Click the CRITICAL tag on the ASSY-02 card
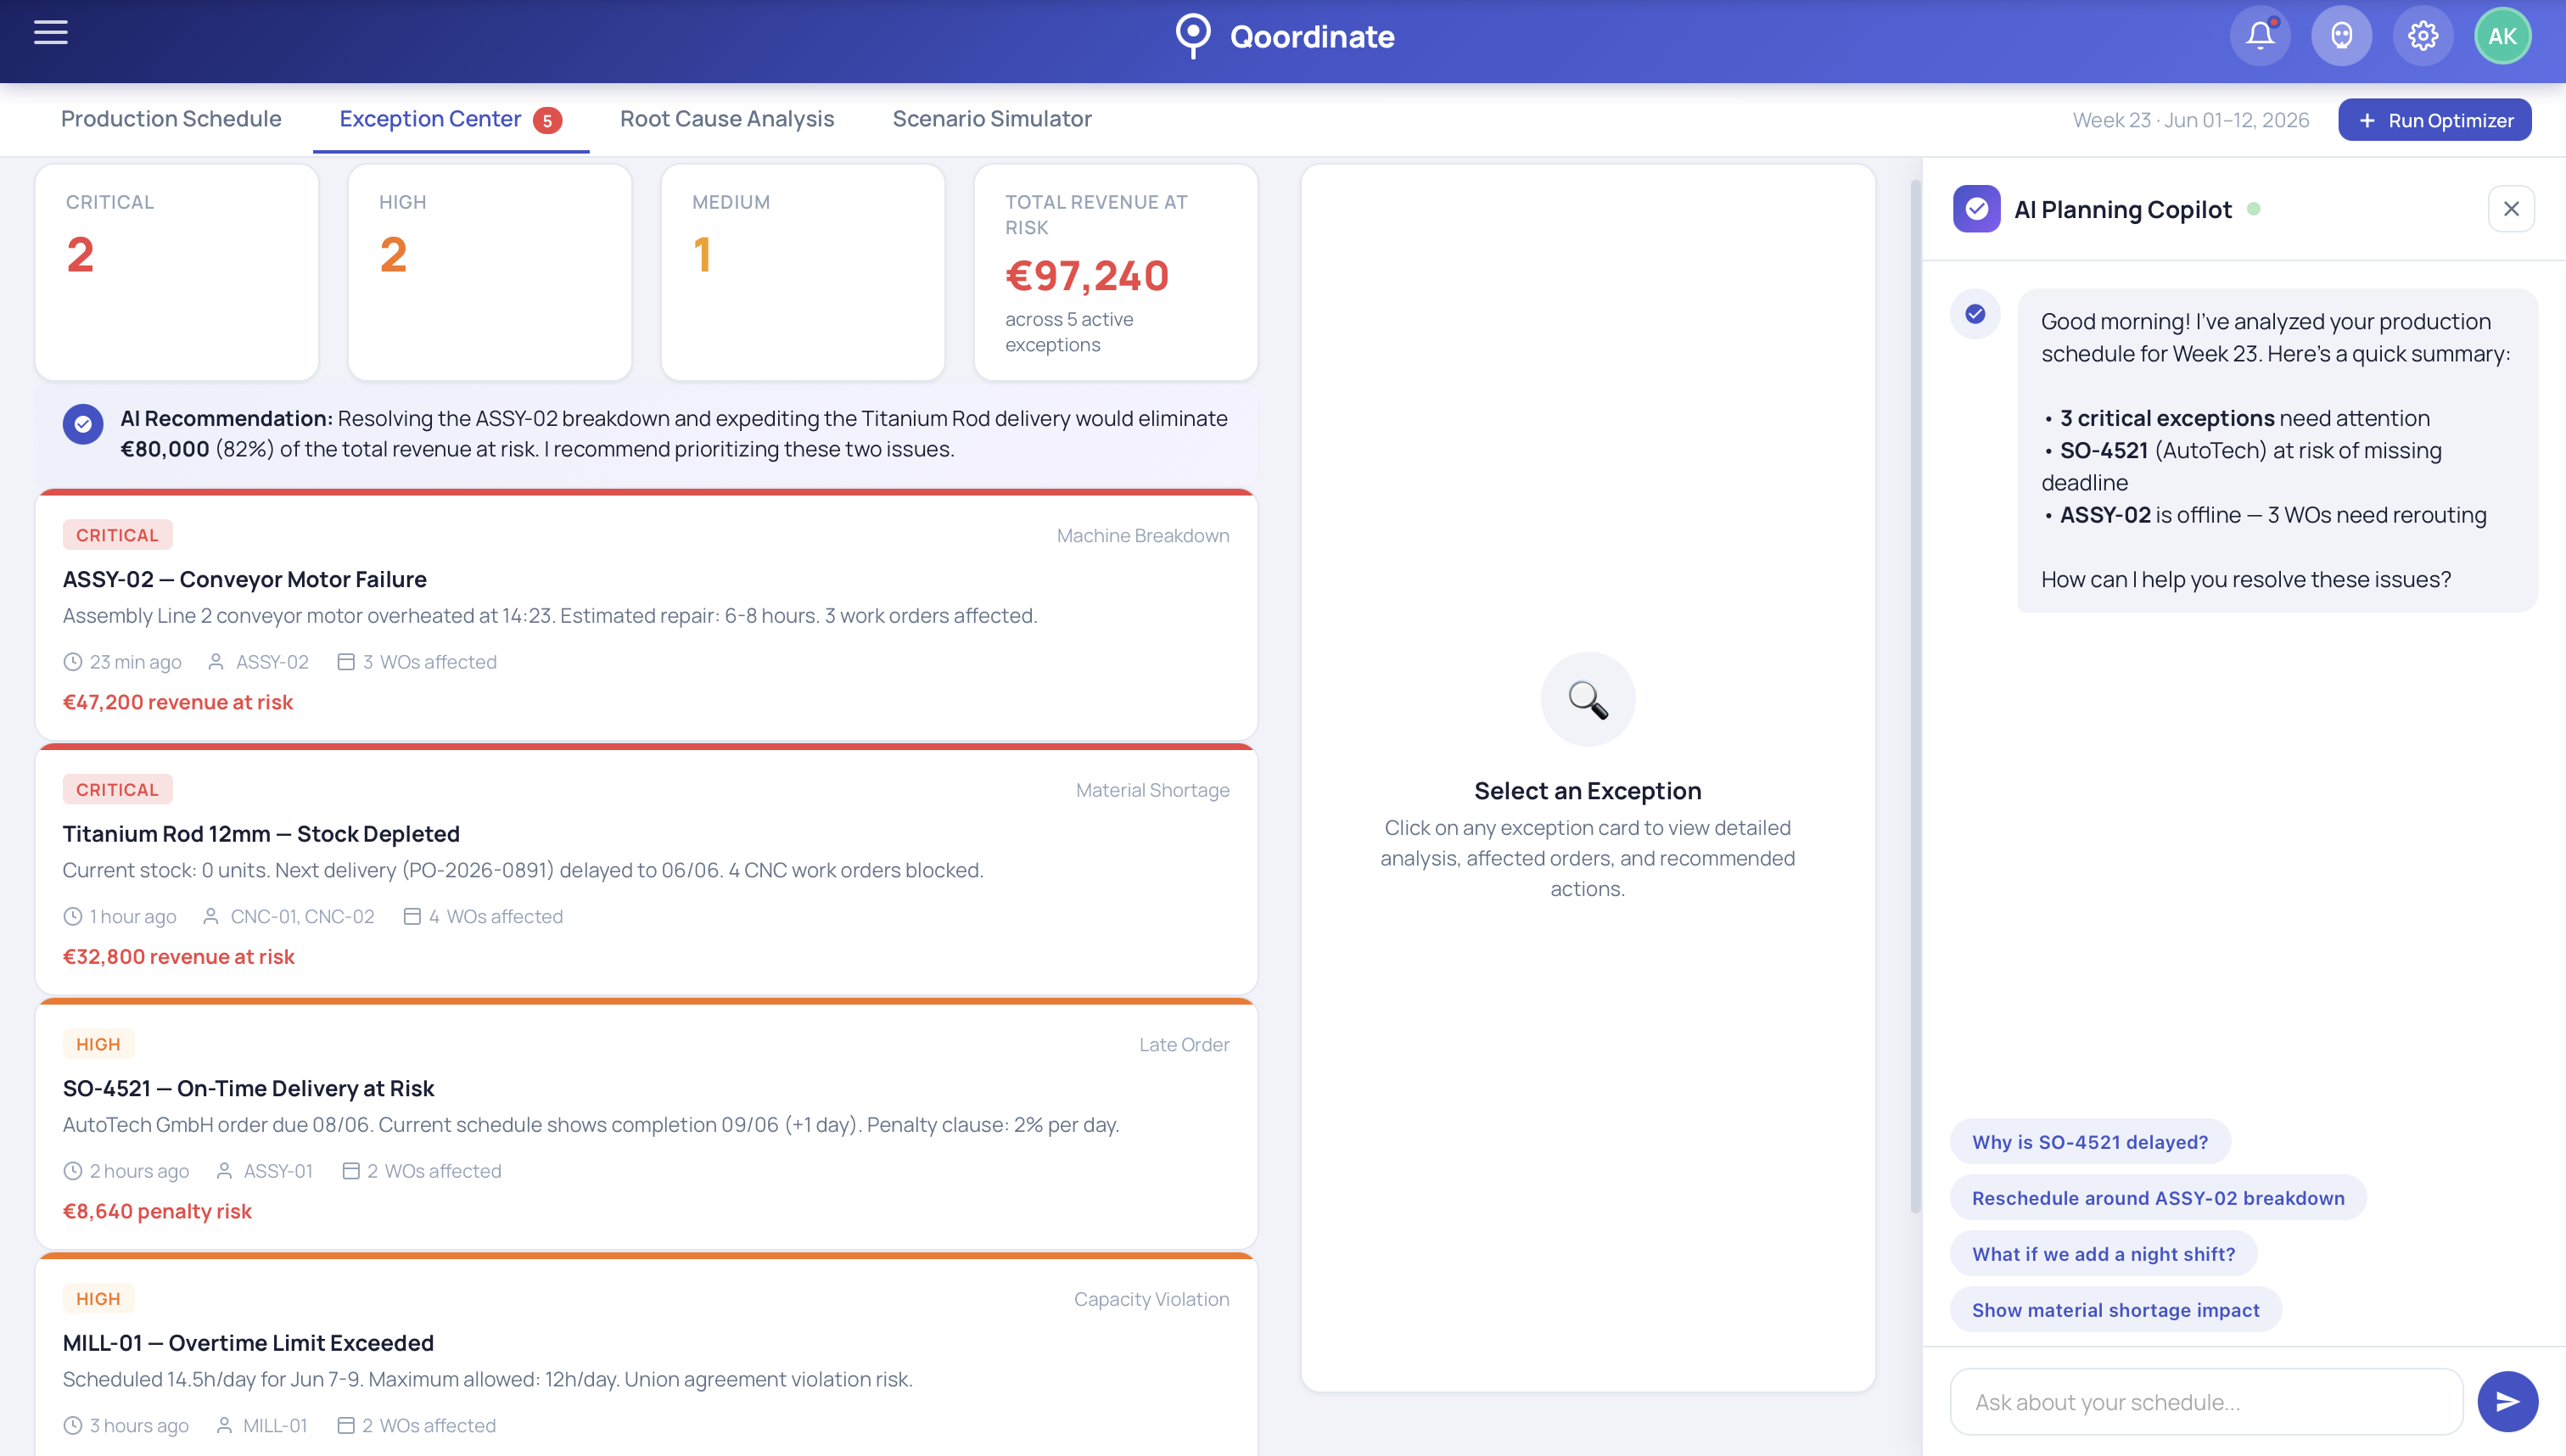Screen dimensions: 2566x1456 point(117,535)
